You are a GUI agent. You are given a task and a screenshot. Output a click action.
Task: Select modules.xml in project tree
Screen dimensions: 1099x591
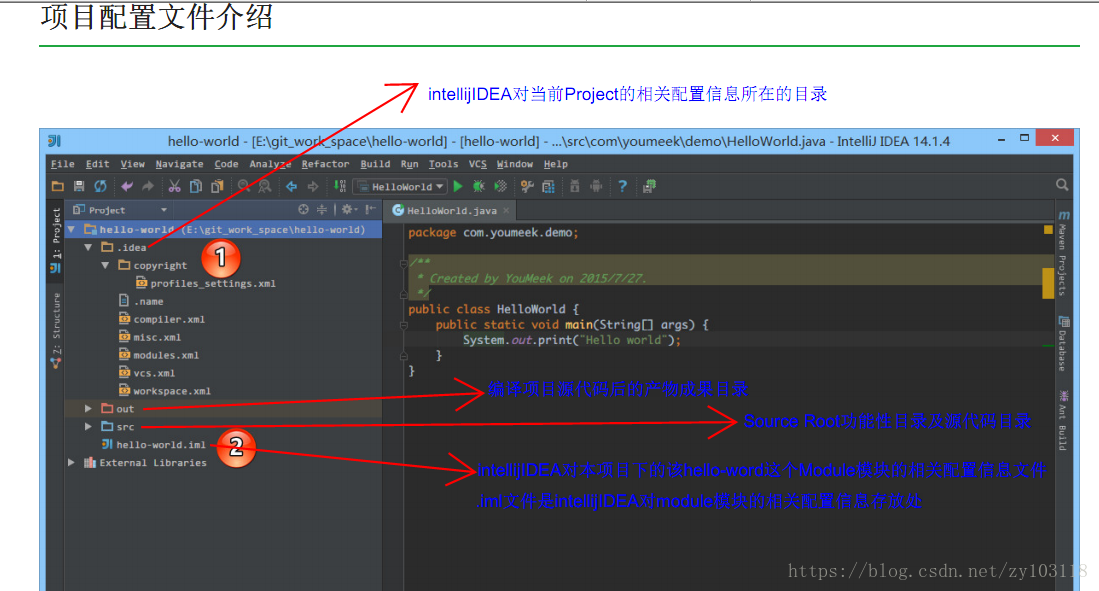159,355
